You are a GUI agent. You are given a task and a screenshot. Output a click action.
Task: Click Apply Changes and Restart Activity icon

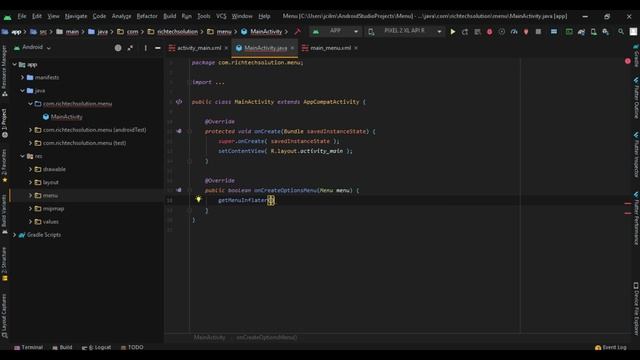[465, 31]
